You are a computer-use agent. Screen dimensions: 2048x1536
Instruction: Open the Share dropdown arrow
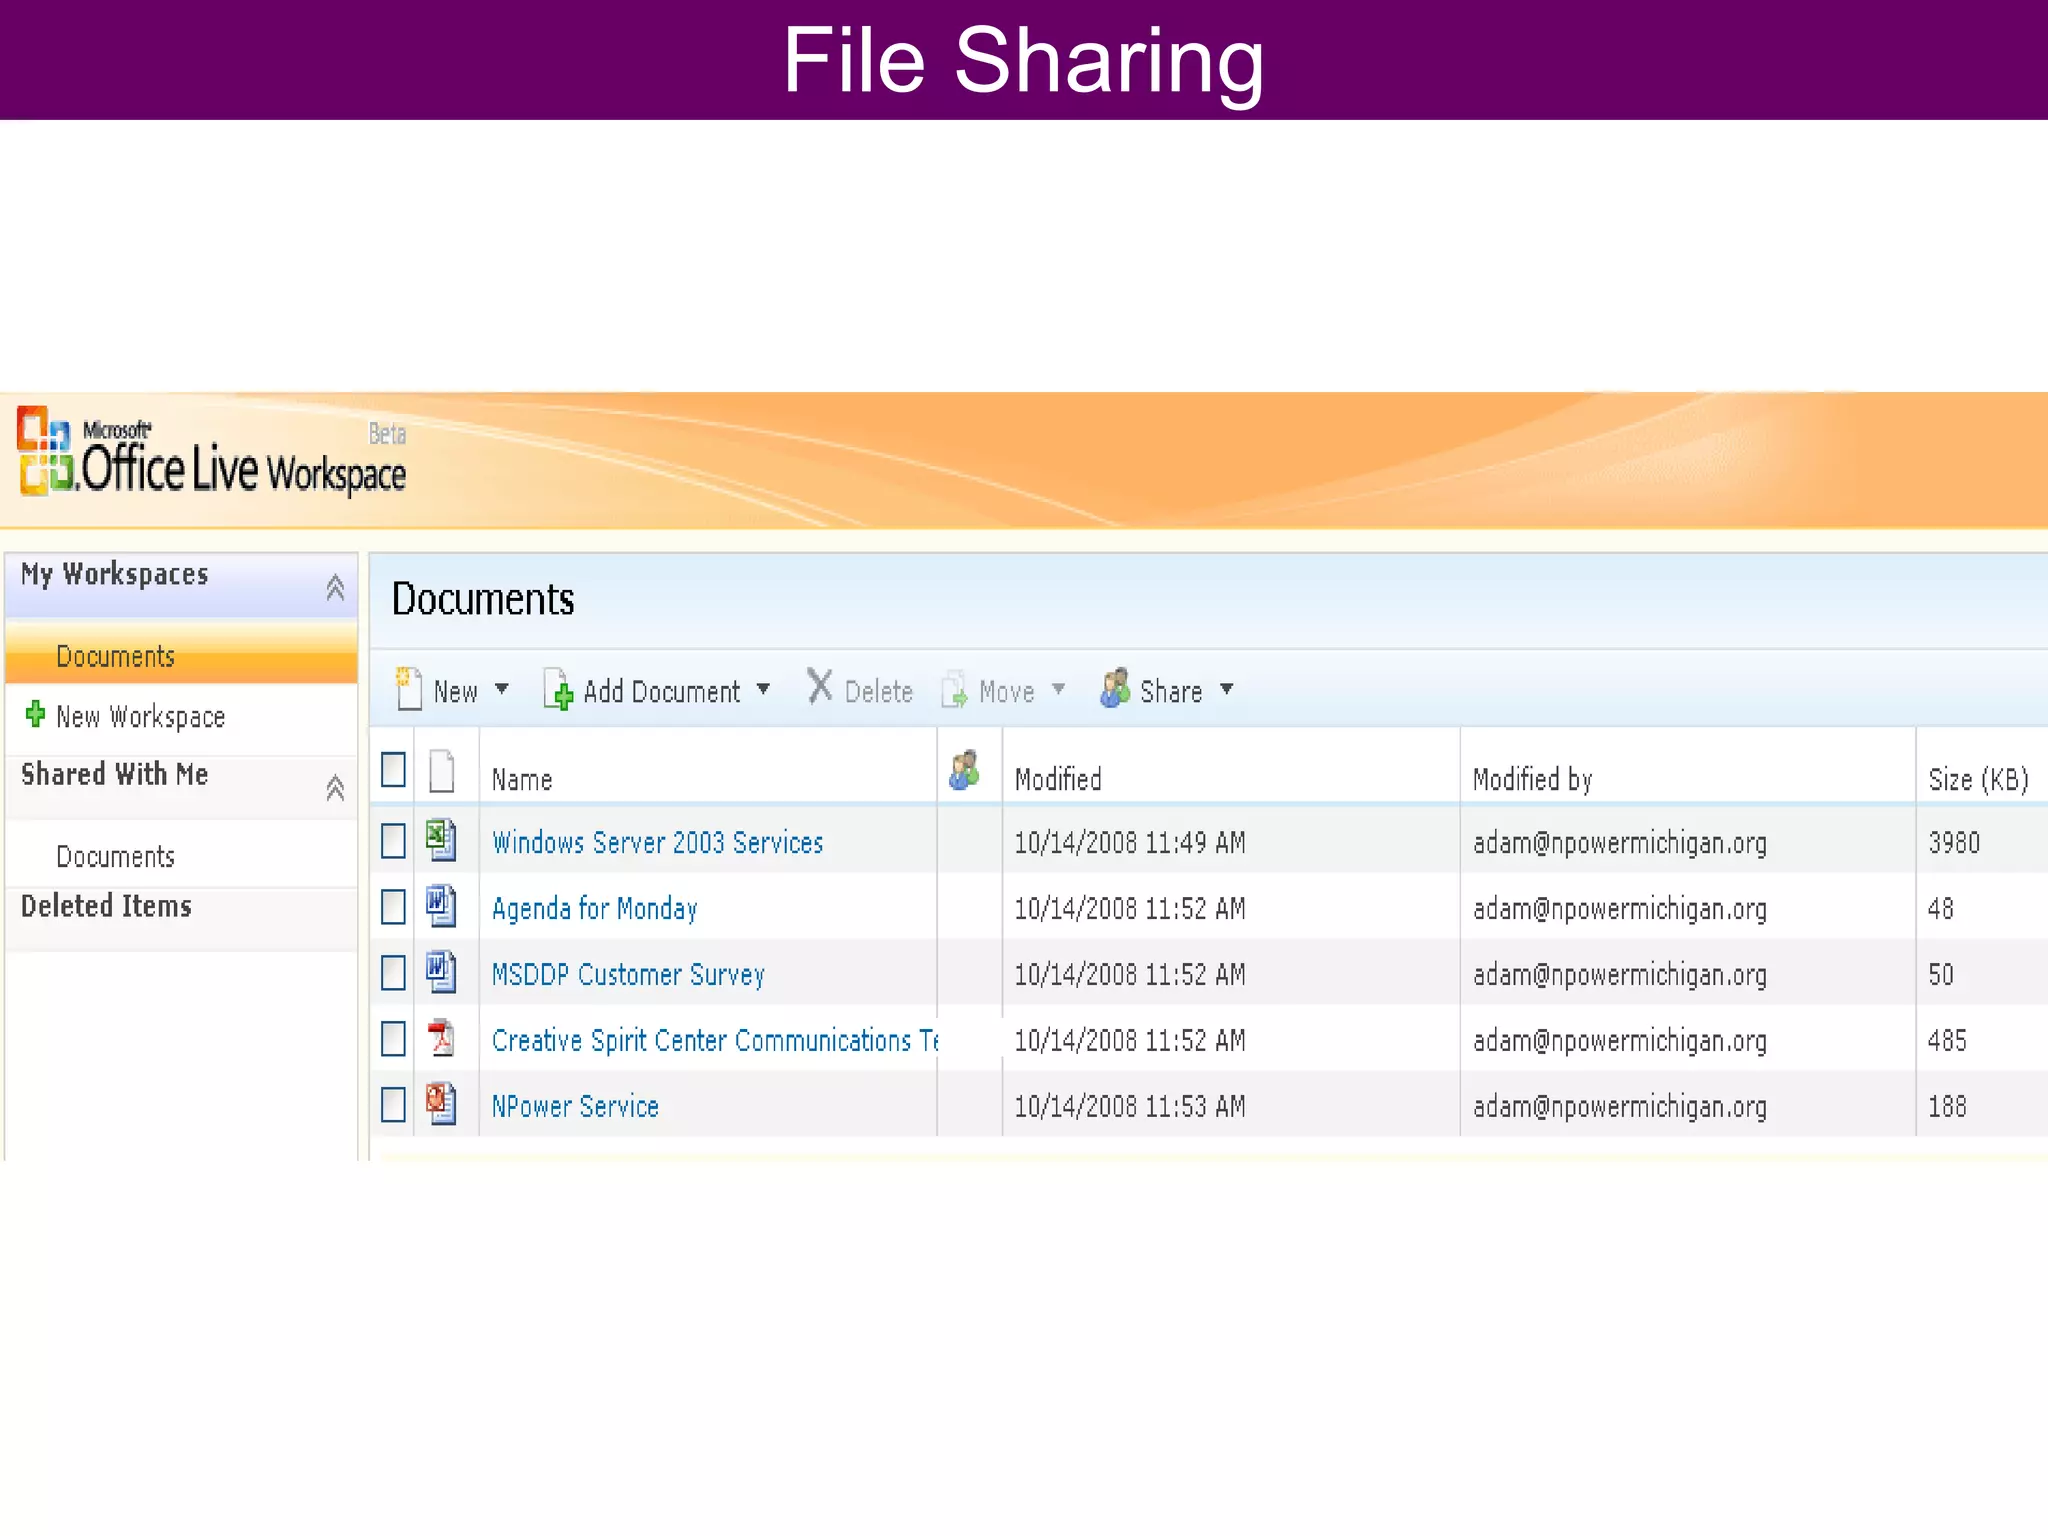click(x=1226, y=689)
